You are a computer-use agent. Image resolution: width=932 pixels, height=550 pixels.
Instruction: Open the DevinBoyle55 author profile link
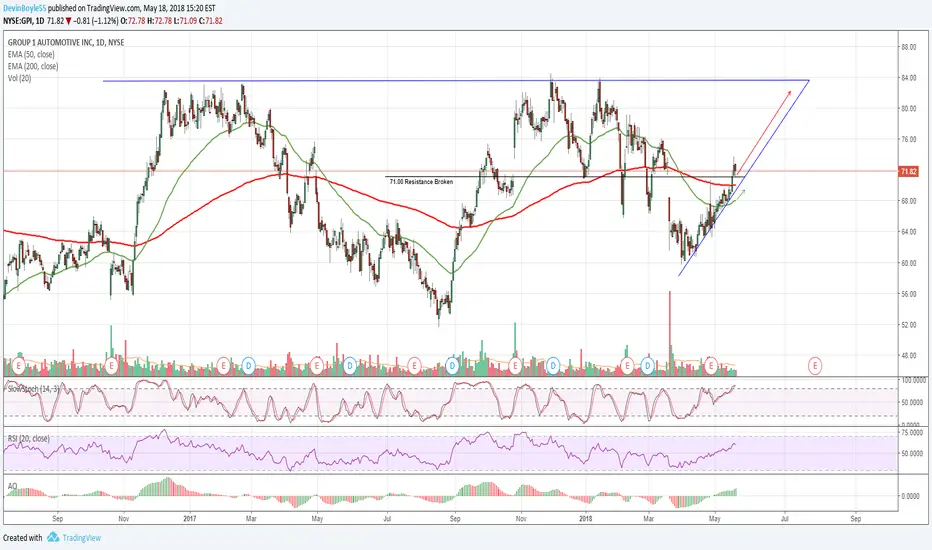click(24, 8)
